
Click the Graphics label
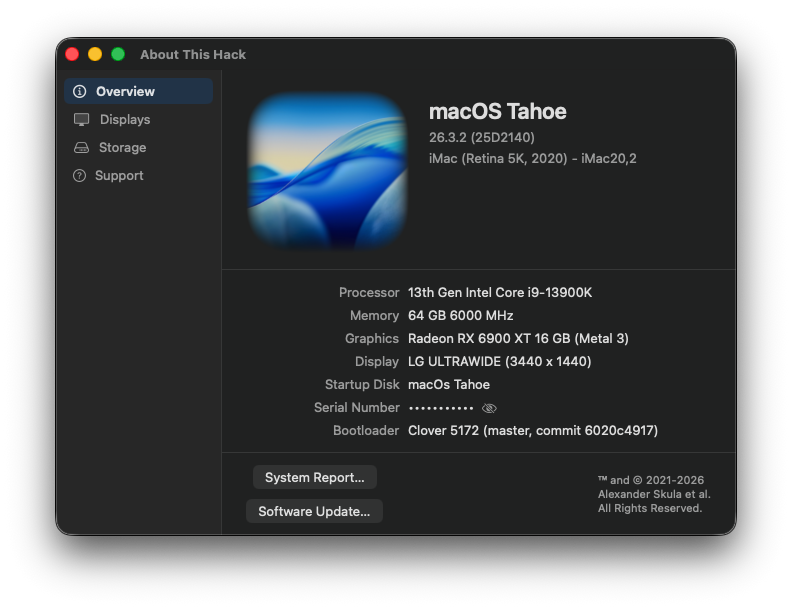[x=372, y=338]
